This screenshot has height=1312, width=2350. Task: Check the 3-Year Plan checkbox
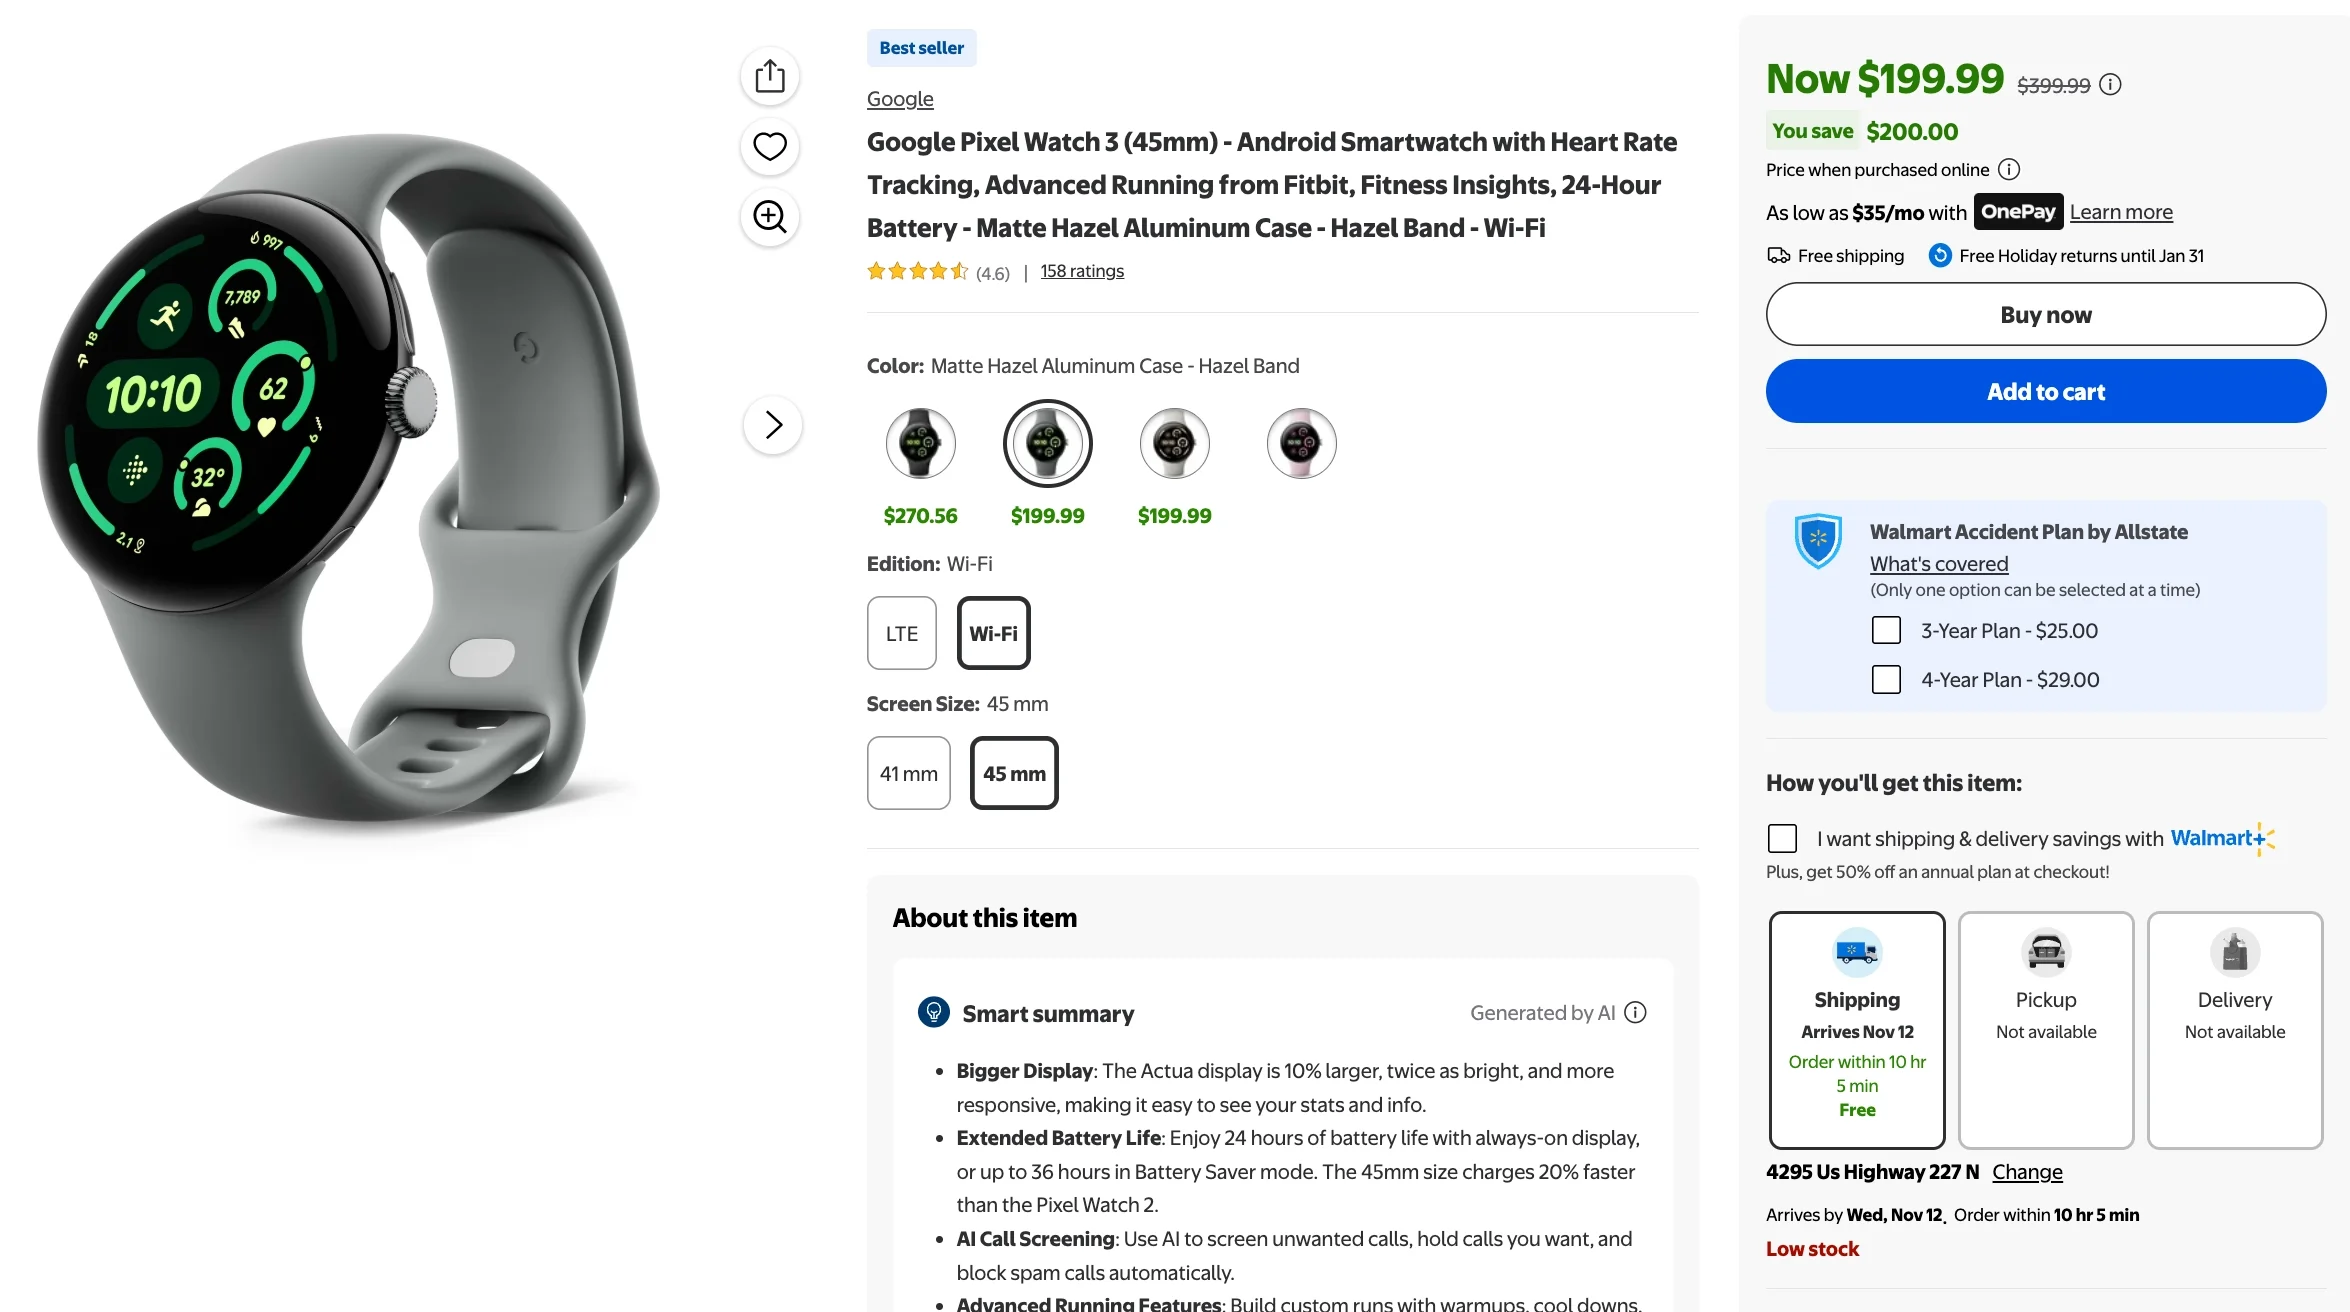pos(1886,631)
